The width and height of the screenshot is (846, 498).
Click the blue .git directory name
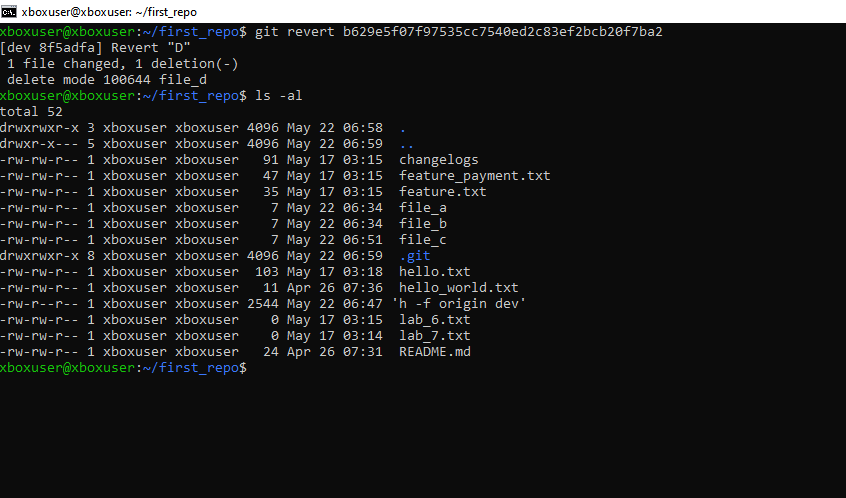pyautogui.click(x=414, y=256)
